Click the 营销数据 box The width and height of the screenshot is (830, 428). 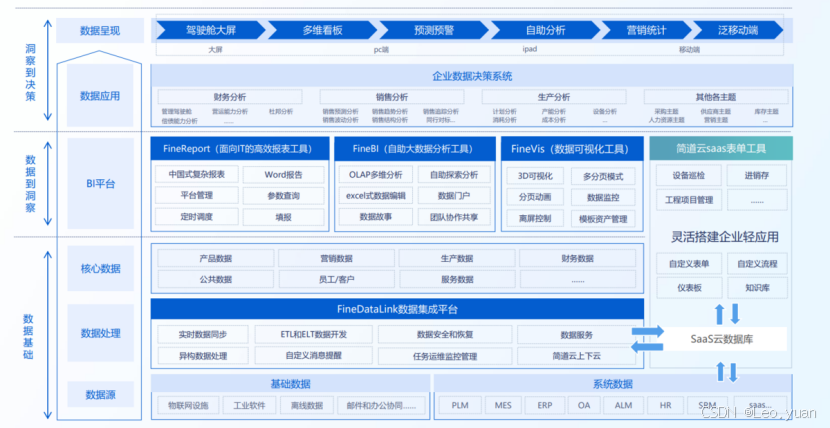337,258
